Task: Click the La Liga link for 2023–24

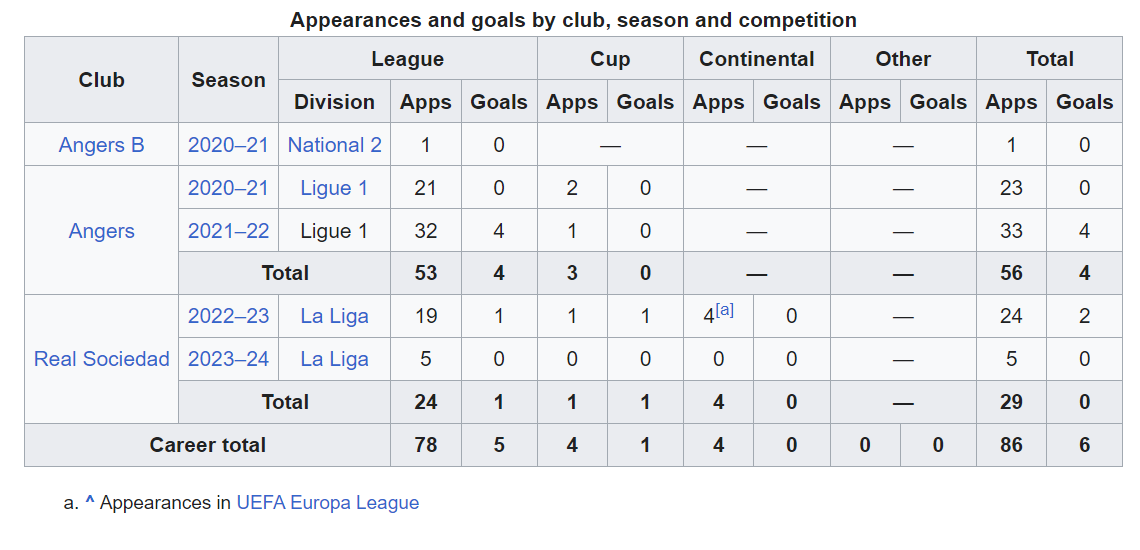Action: [x=334, y=359]
